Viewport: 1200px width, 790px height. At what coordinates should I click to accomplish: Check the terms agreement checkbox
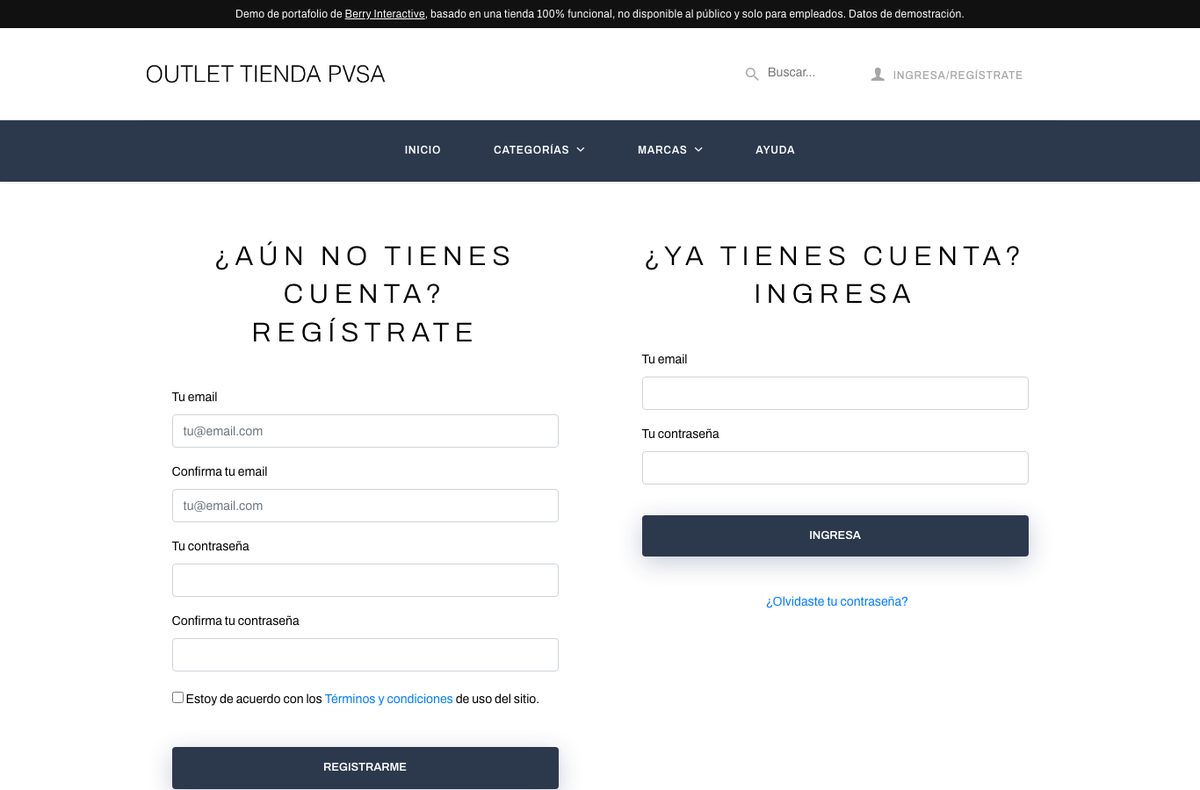[178, 698]
